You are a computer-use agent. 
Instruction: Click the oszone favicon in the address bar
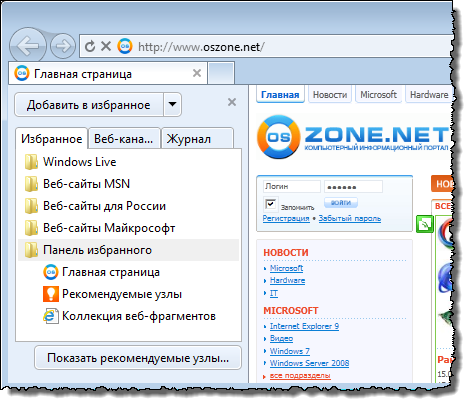[125, 46]
